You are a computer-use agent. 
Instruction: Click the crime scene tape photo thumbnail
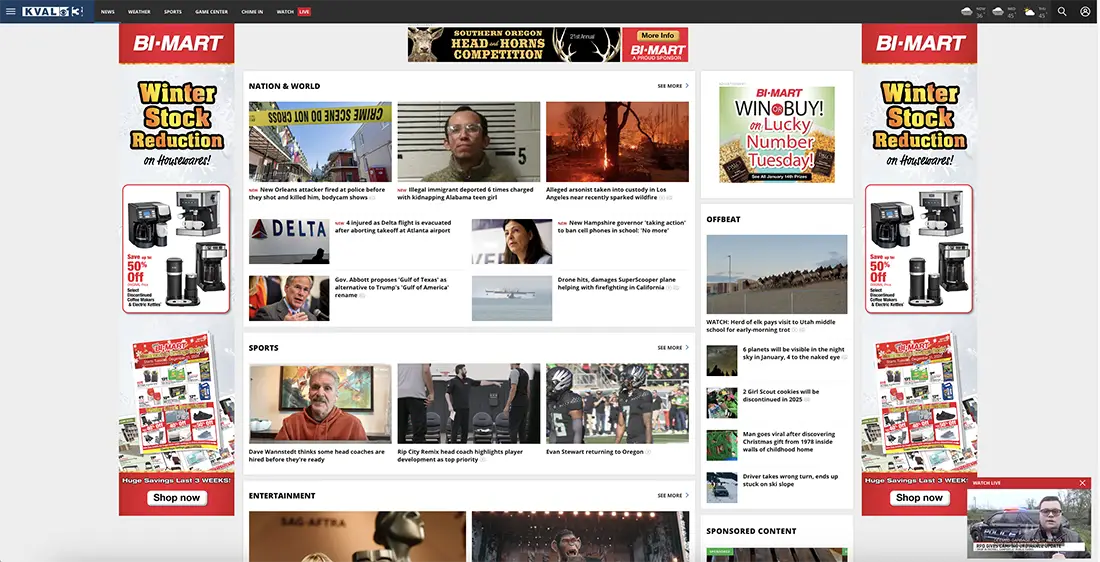320,142
